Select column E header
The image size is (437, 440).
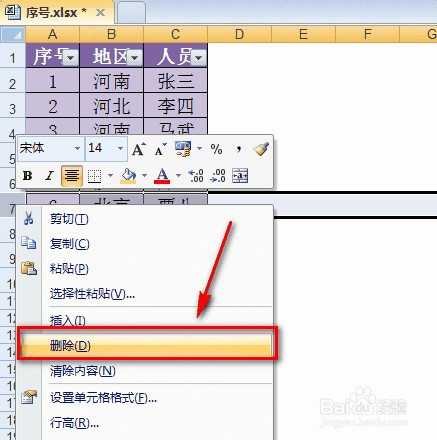304,34
